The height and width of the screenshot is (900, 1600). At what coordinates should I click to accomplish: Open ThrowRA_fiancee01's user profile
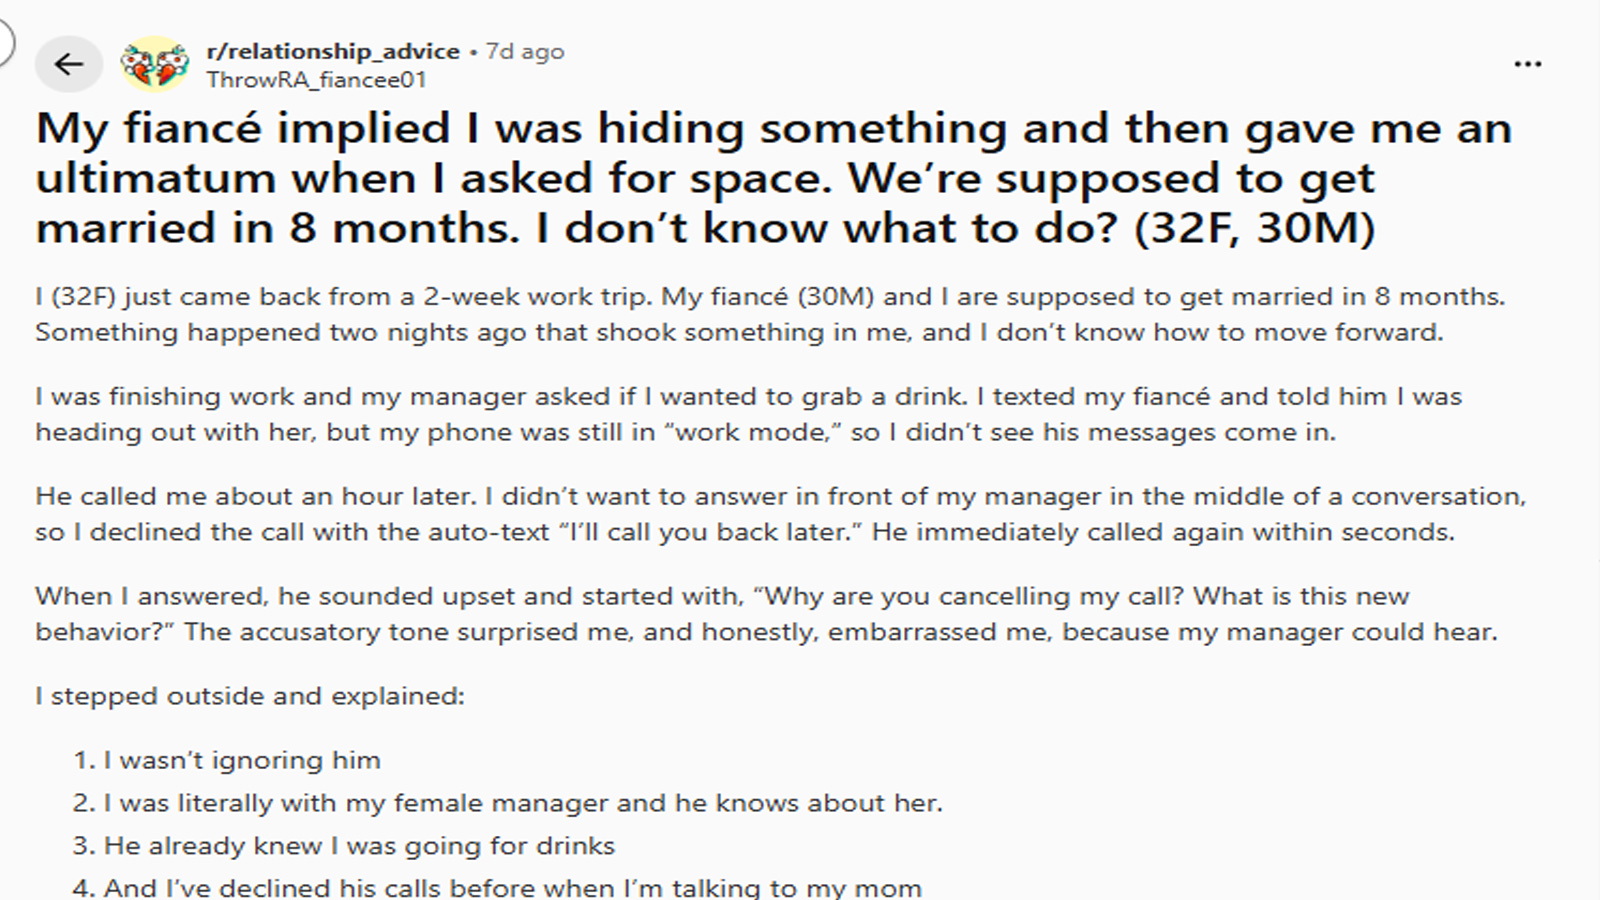[x=316, y=80]
